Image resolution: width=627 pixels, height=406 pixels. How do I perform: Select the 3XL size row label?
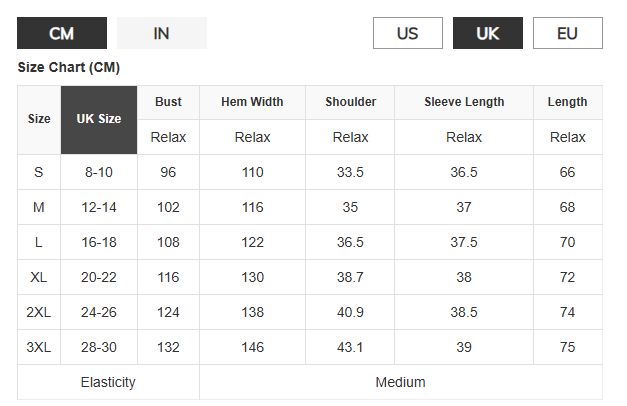coord(39,347)
